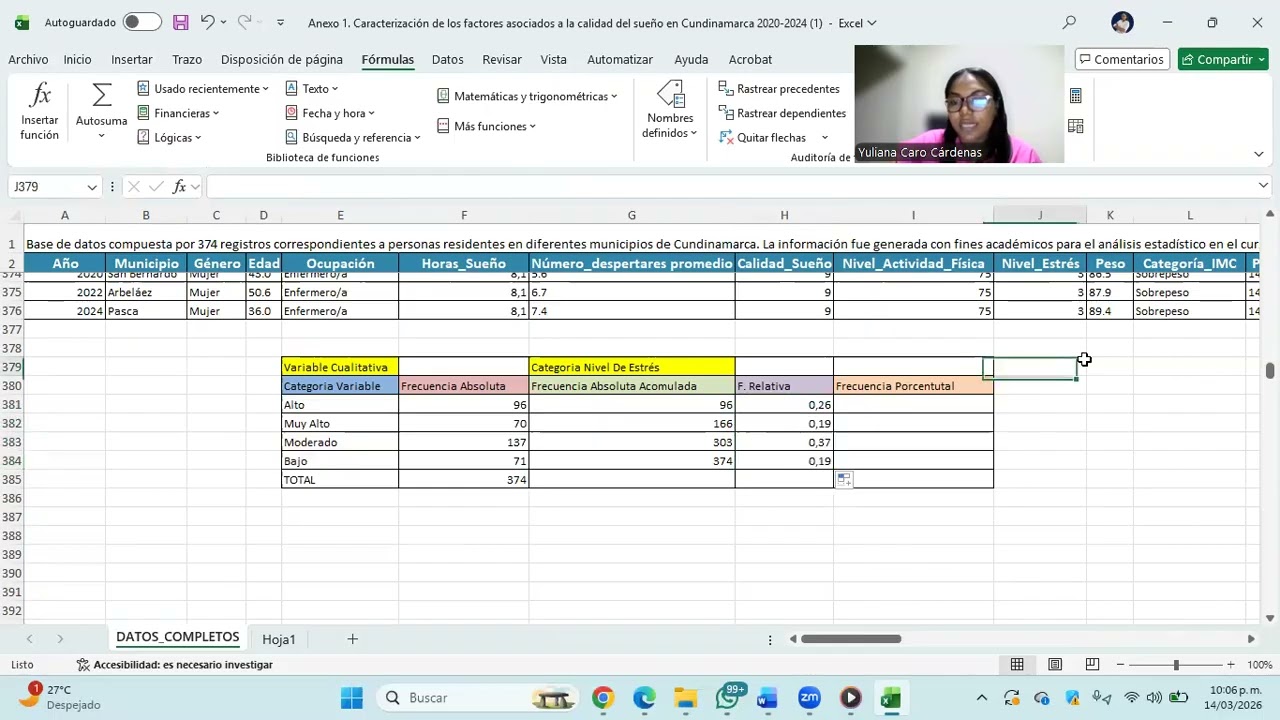Image resolution: width=1280 pixels, height=720 pixels.
Task: Select the Hoja1 sheet tab
Action: click(279, 639)
